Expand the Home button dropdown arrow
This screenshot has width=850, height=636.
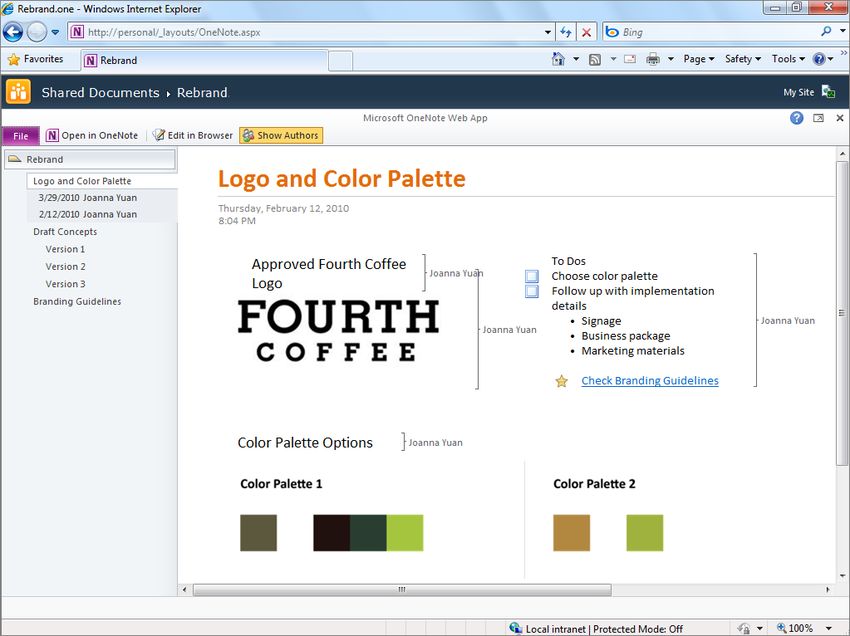576,59
